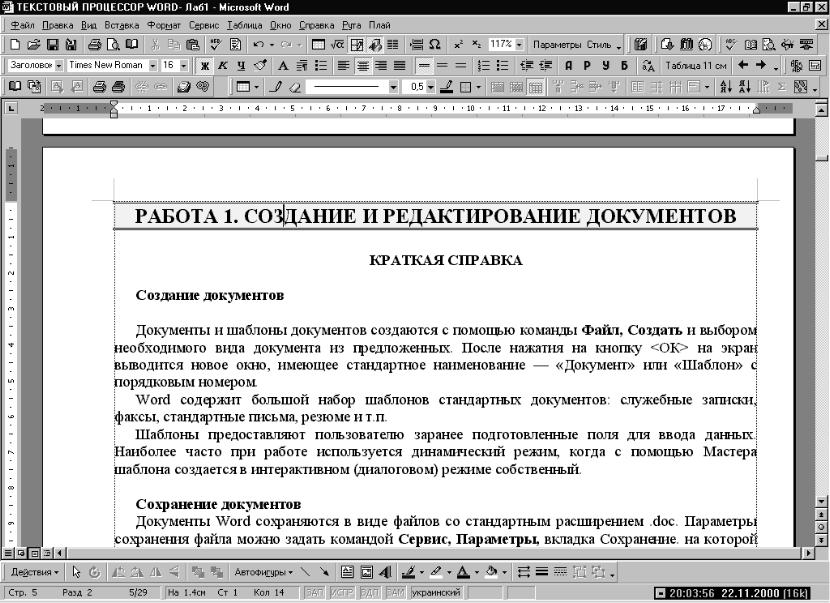The height and width of the screenshot is (603, 830).
Task: Apply superscript formatting
Action: click(x=458, y=44)
